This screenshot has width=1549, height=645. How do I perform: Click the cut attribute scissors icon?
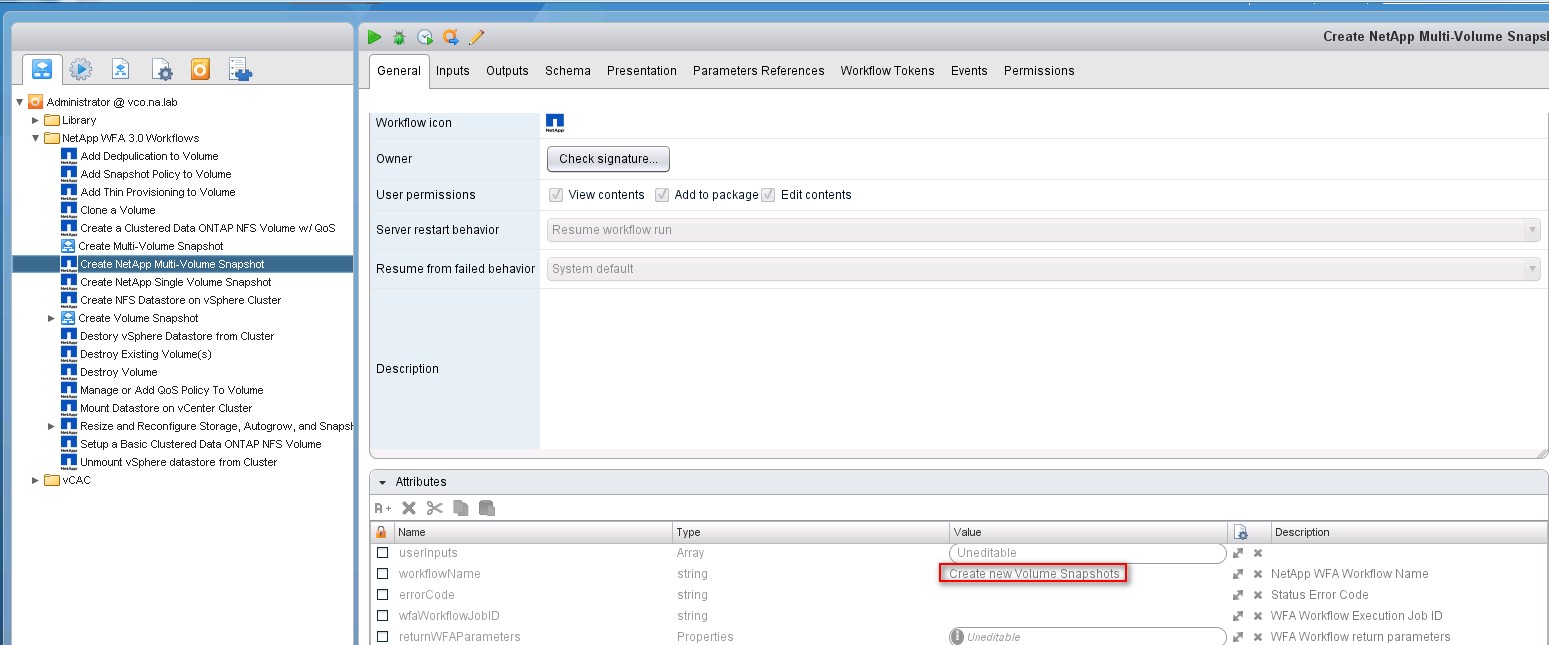click(434, 508)
